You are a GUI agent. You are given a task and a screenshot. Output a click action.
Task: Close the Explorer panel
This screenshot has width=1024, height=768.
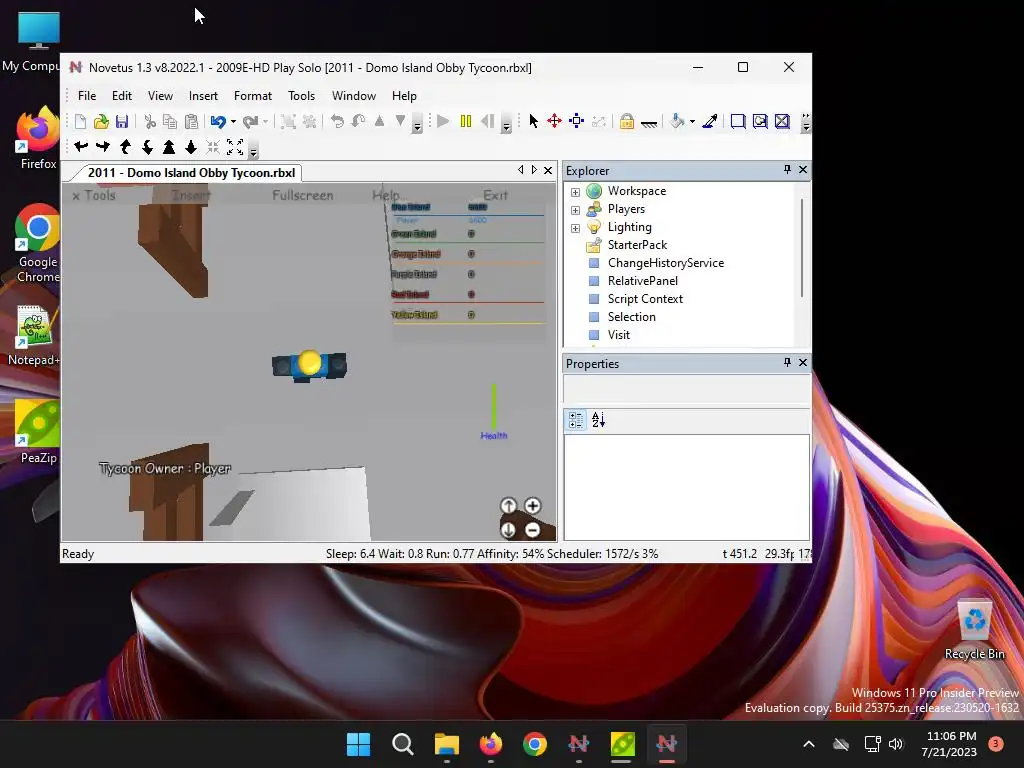(x=803, y=170)
